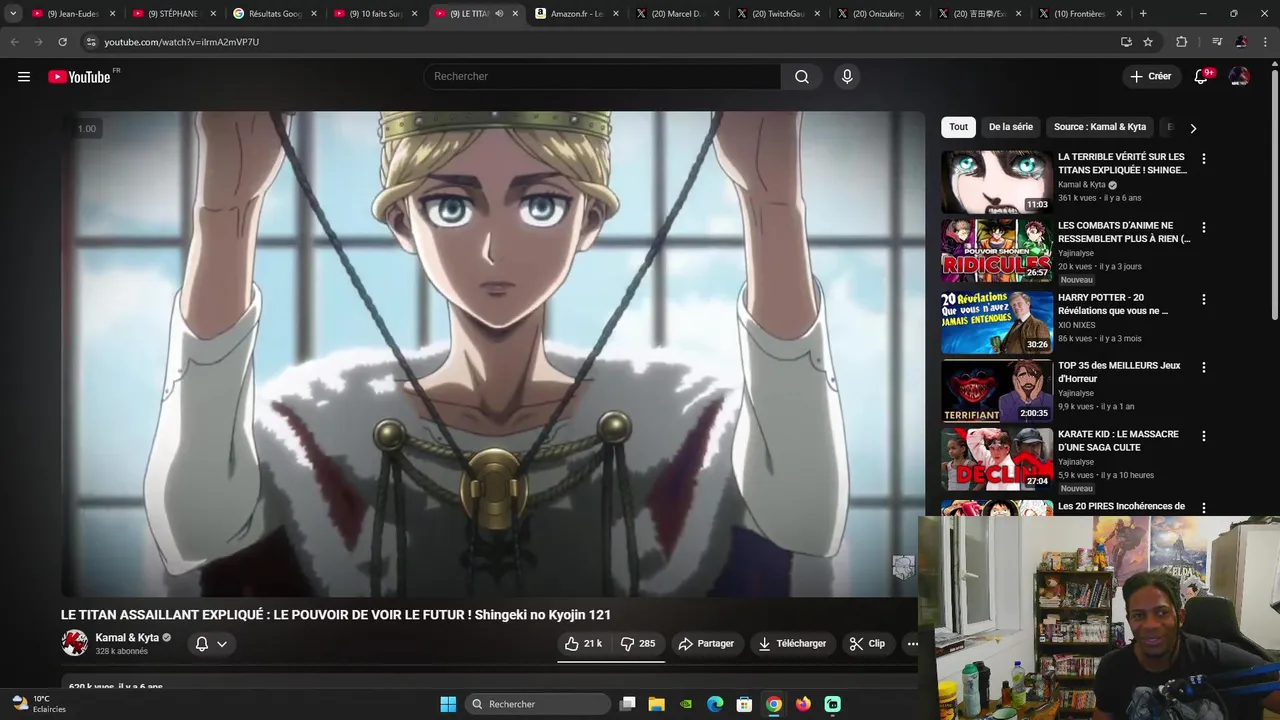Switch to the Frontières X tab
Viewport: 1280px width, 720px height.
click(x=1081, y=14)
